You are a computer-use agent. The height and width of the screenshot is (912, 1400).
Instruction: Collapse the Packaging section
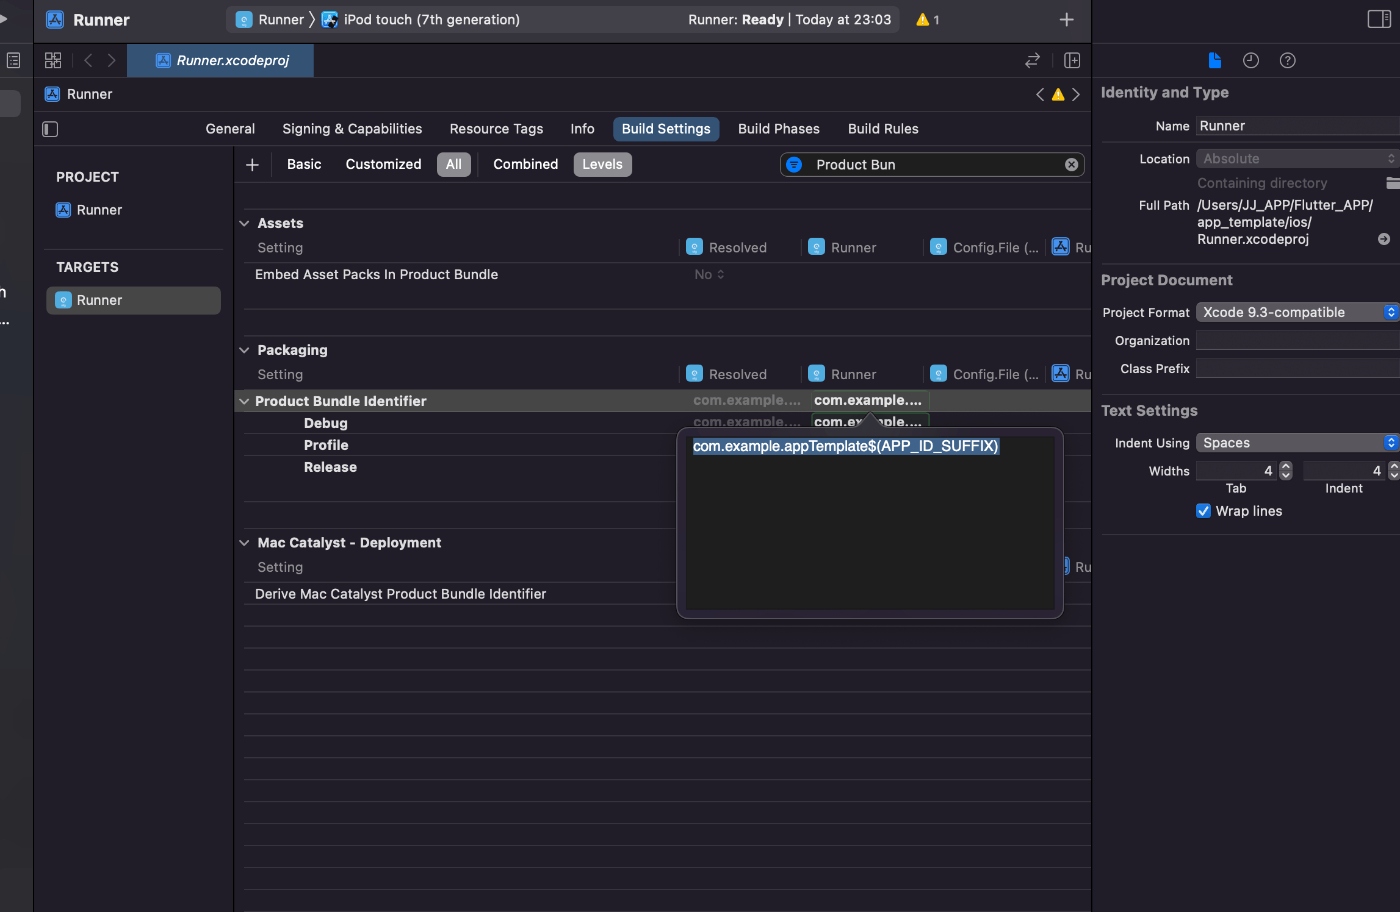click(x=244, y=350)
